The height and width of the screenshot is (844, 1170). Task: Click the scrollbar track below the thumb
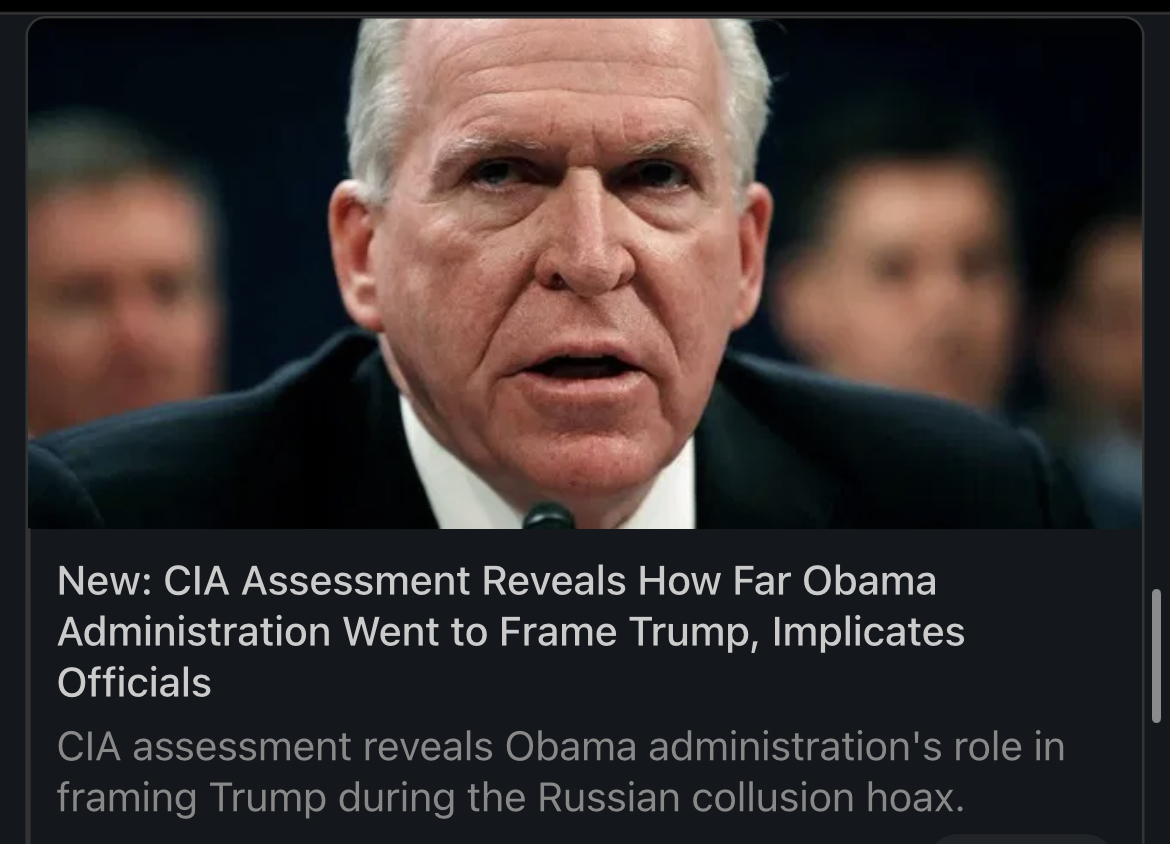(1157, 784)
